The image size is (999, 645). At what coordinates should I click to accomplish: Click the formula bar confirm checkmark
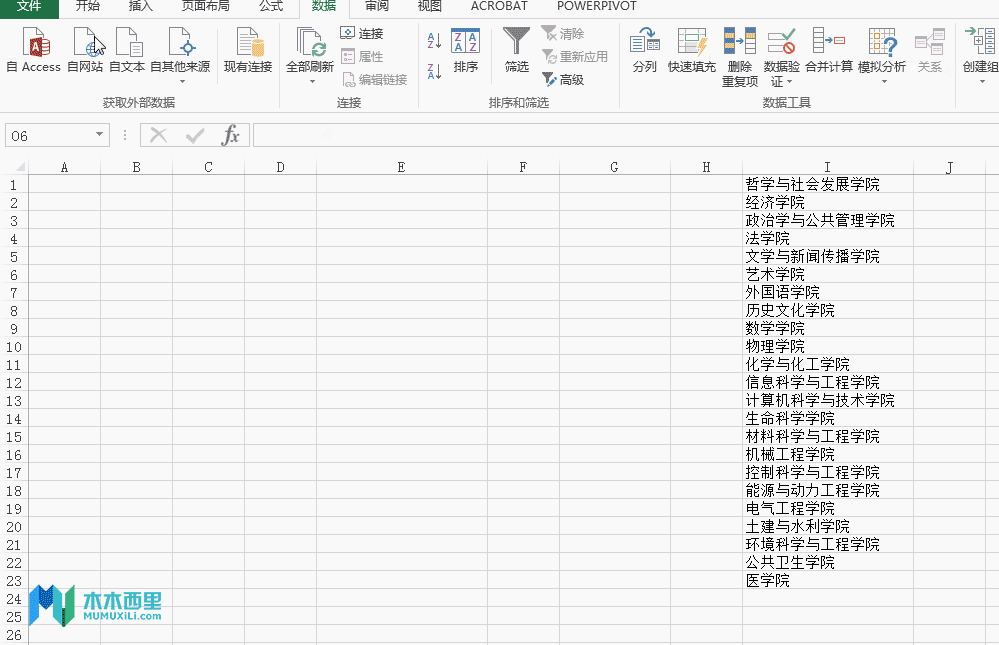195,135
